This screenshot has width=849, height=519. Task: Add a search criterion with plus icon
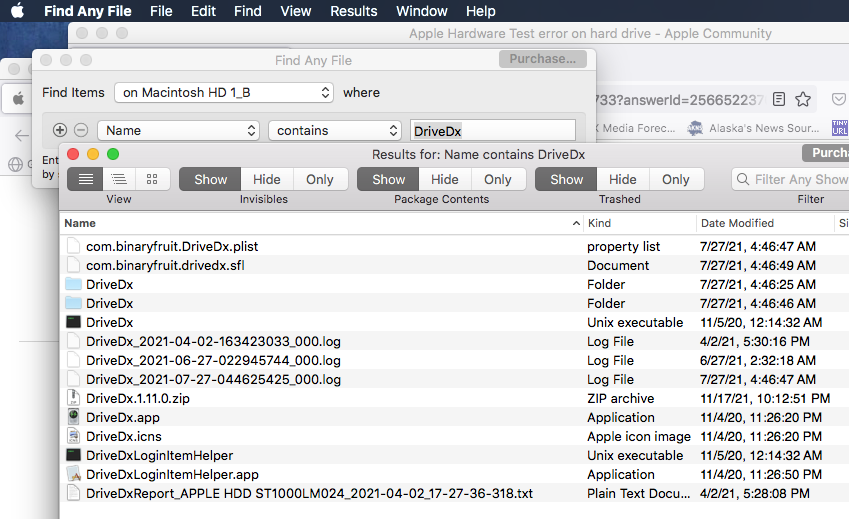60,130
